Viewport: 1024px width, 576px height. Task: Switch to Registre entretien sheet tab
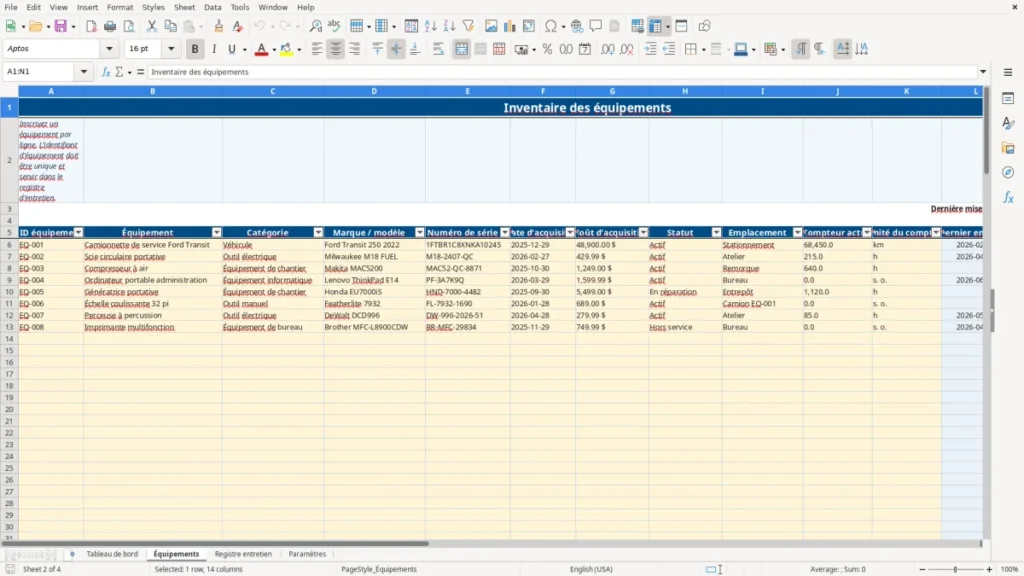point(243,554)
